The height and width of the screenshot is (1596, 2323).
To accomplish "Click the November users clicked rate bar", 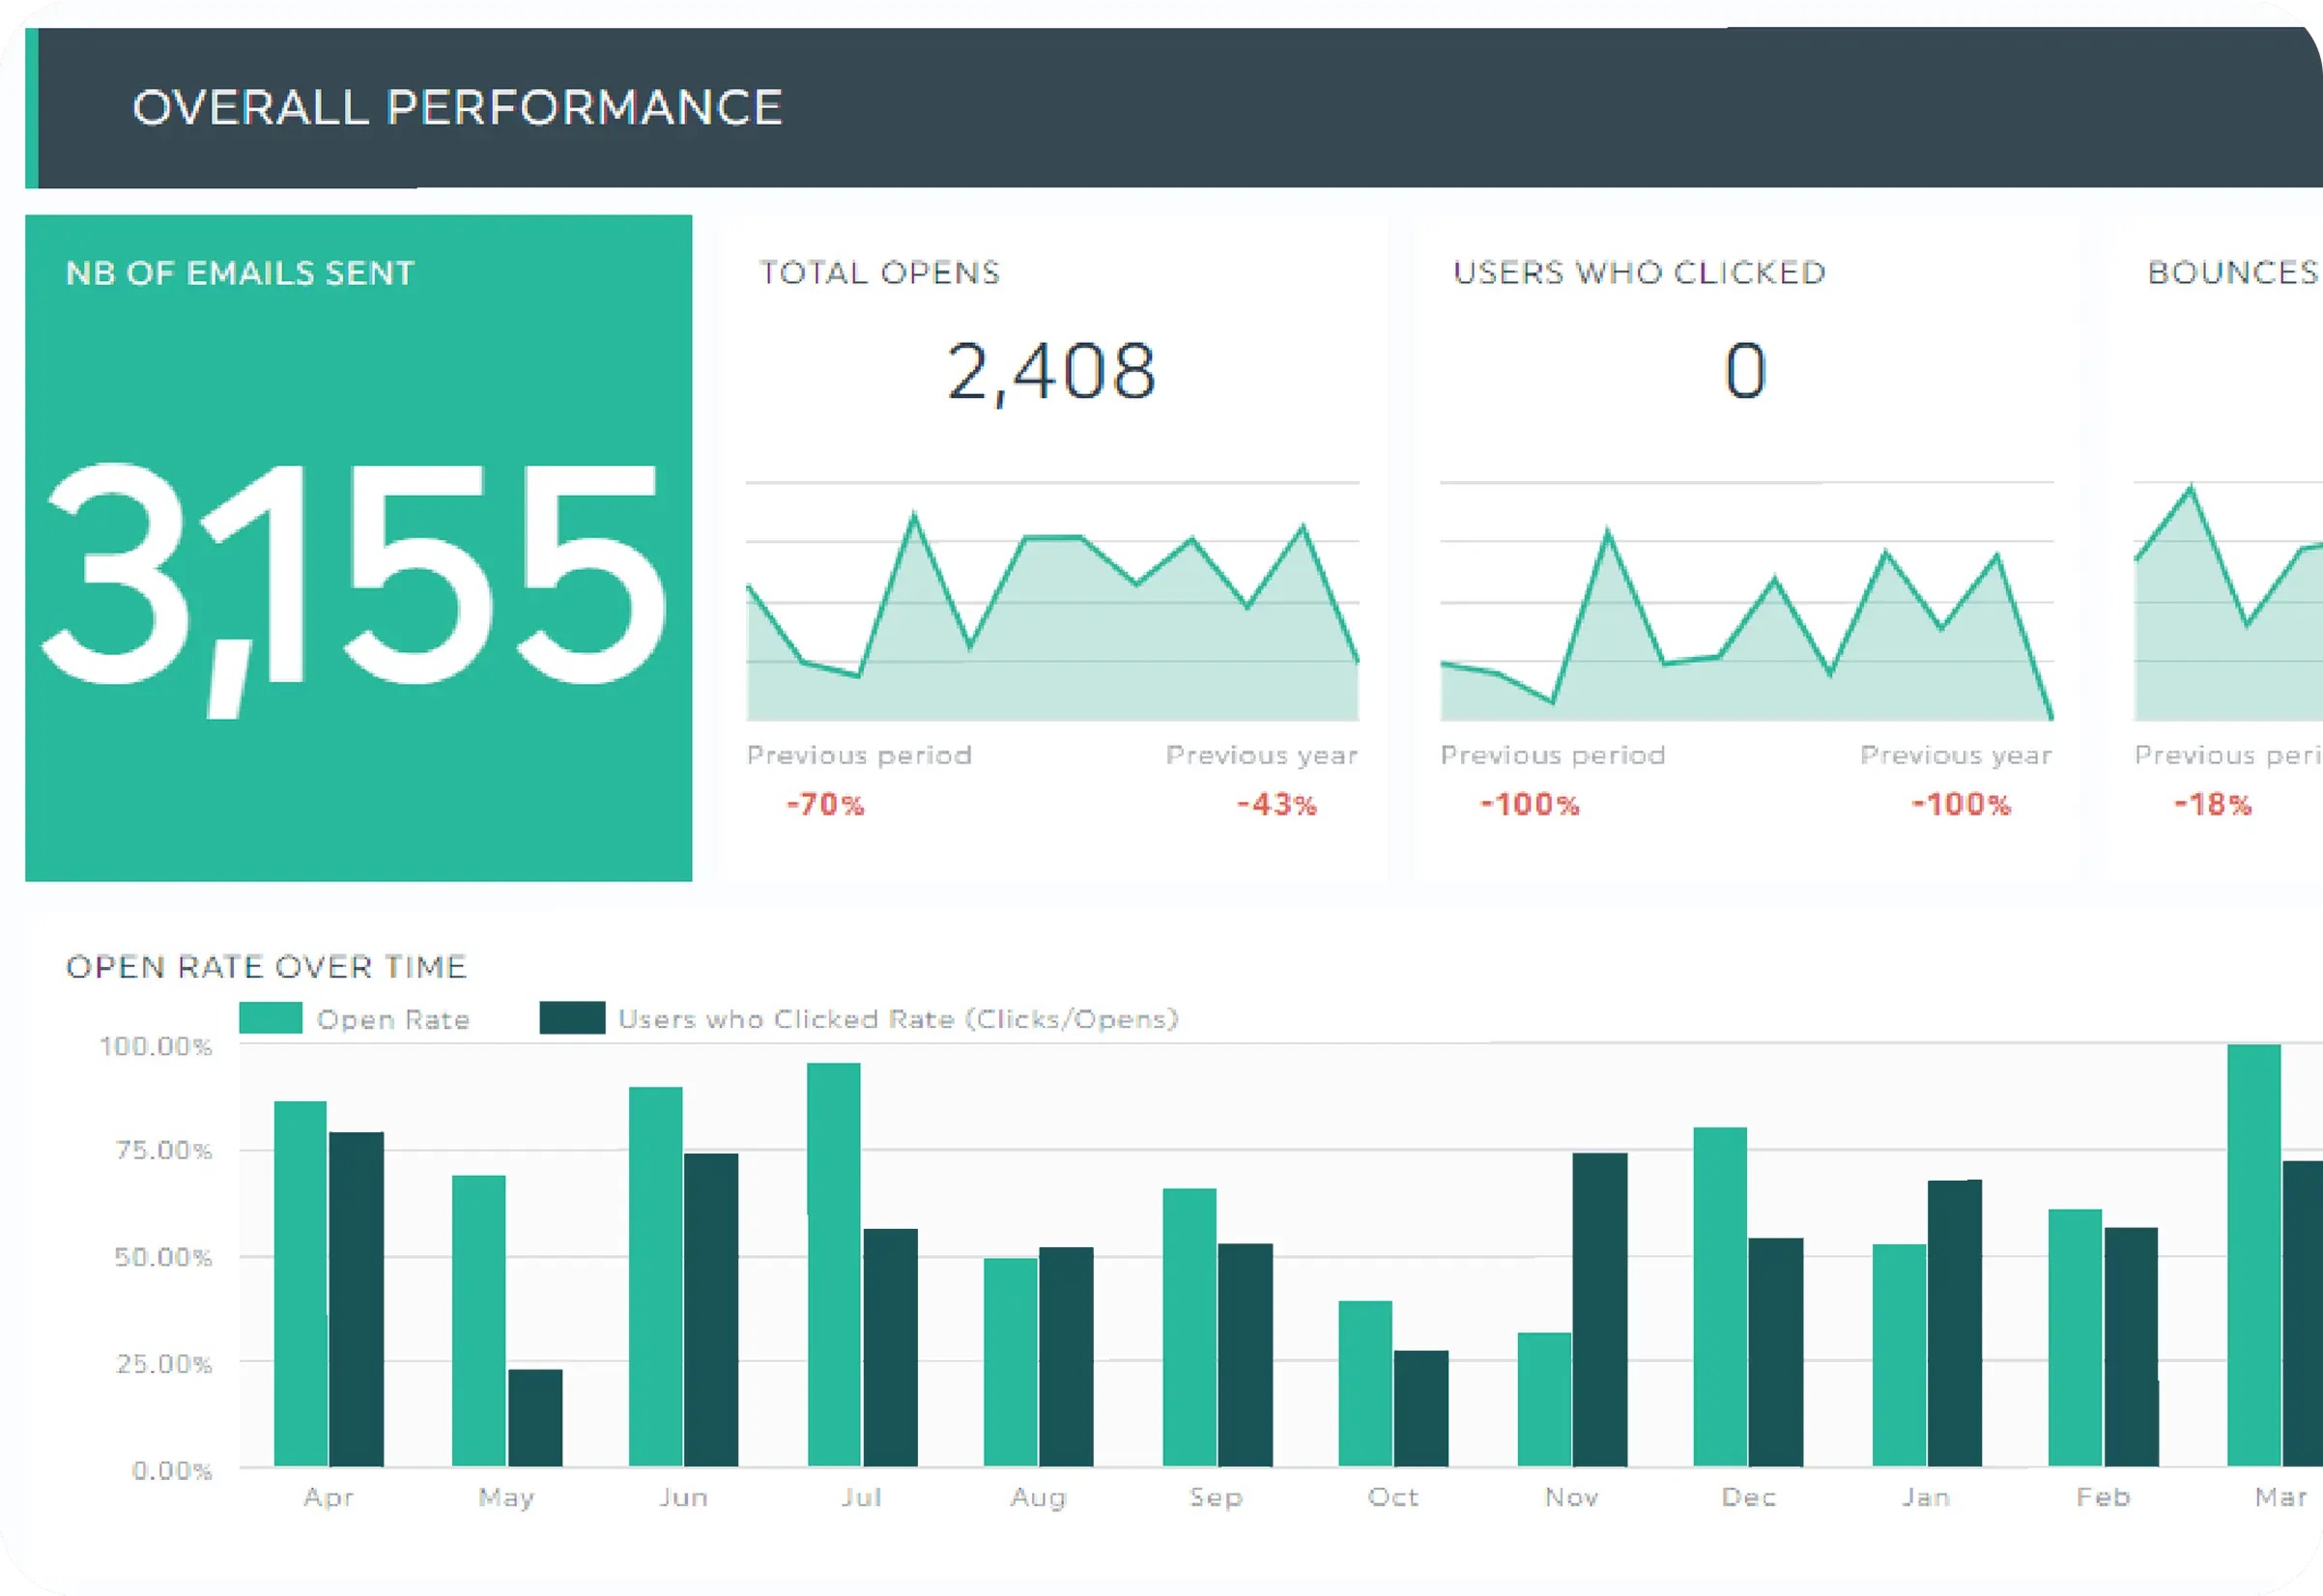I will (1599, 1310).
